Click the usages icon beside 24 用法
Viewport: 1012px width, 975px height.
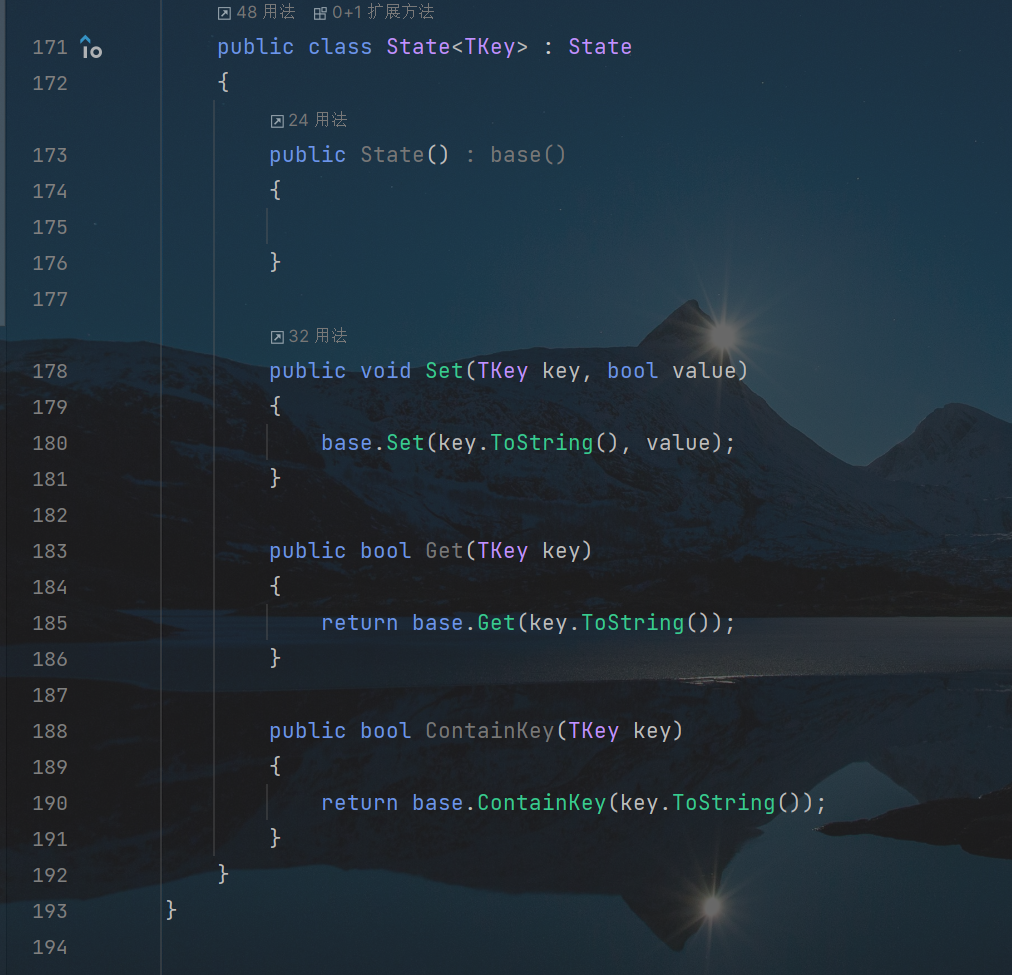click(x=277, y=121)
